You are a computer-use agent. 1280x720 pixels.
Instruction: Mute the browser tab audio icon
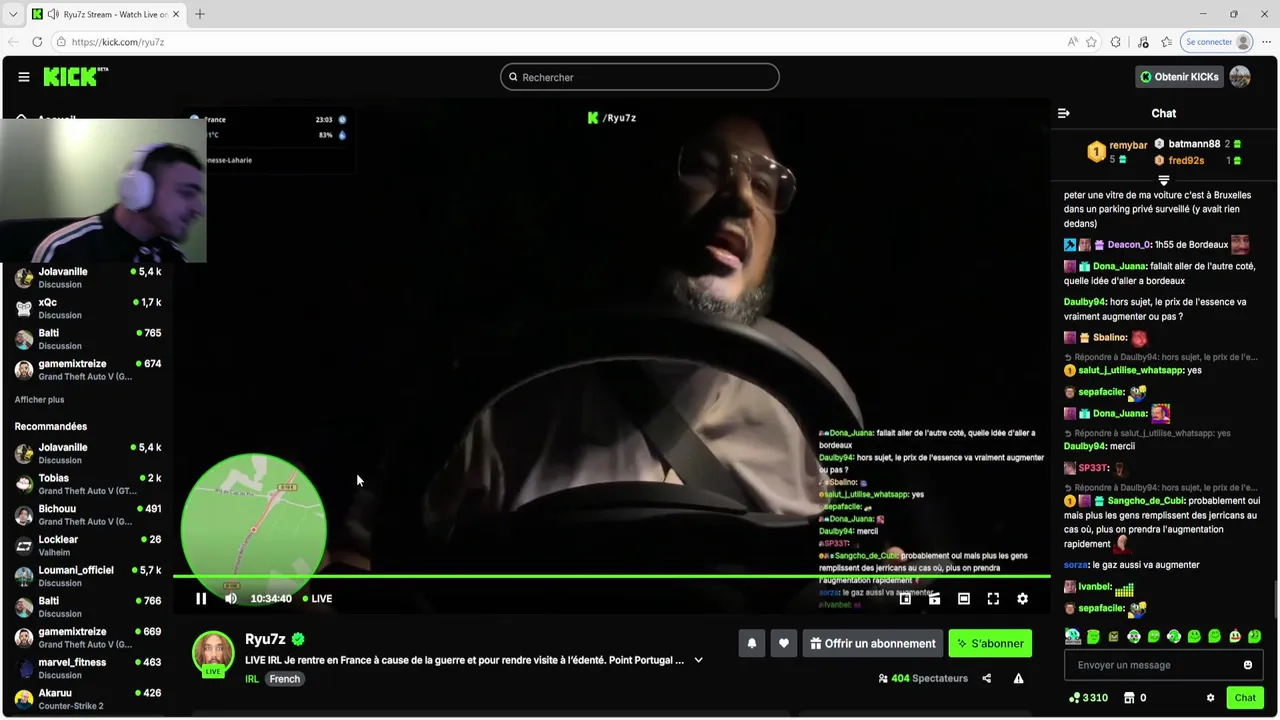(52, 14)
